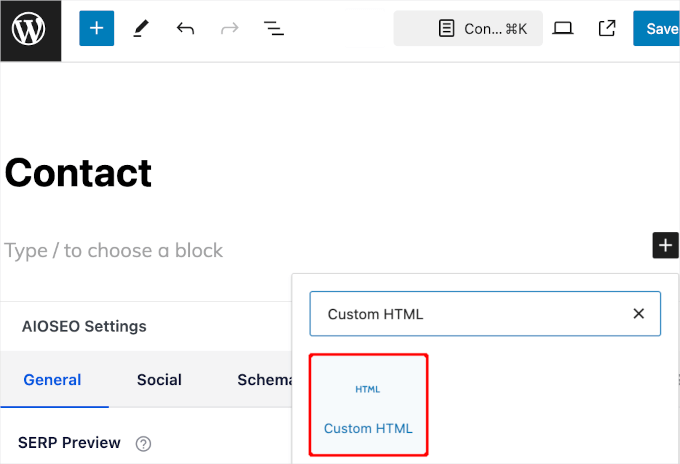Switch to the General tab
Image resolution: width=680 pixels, height=464 pixels.
[52, 380]
